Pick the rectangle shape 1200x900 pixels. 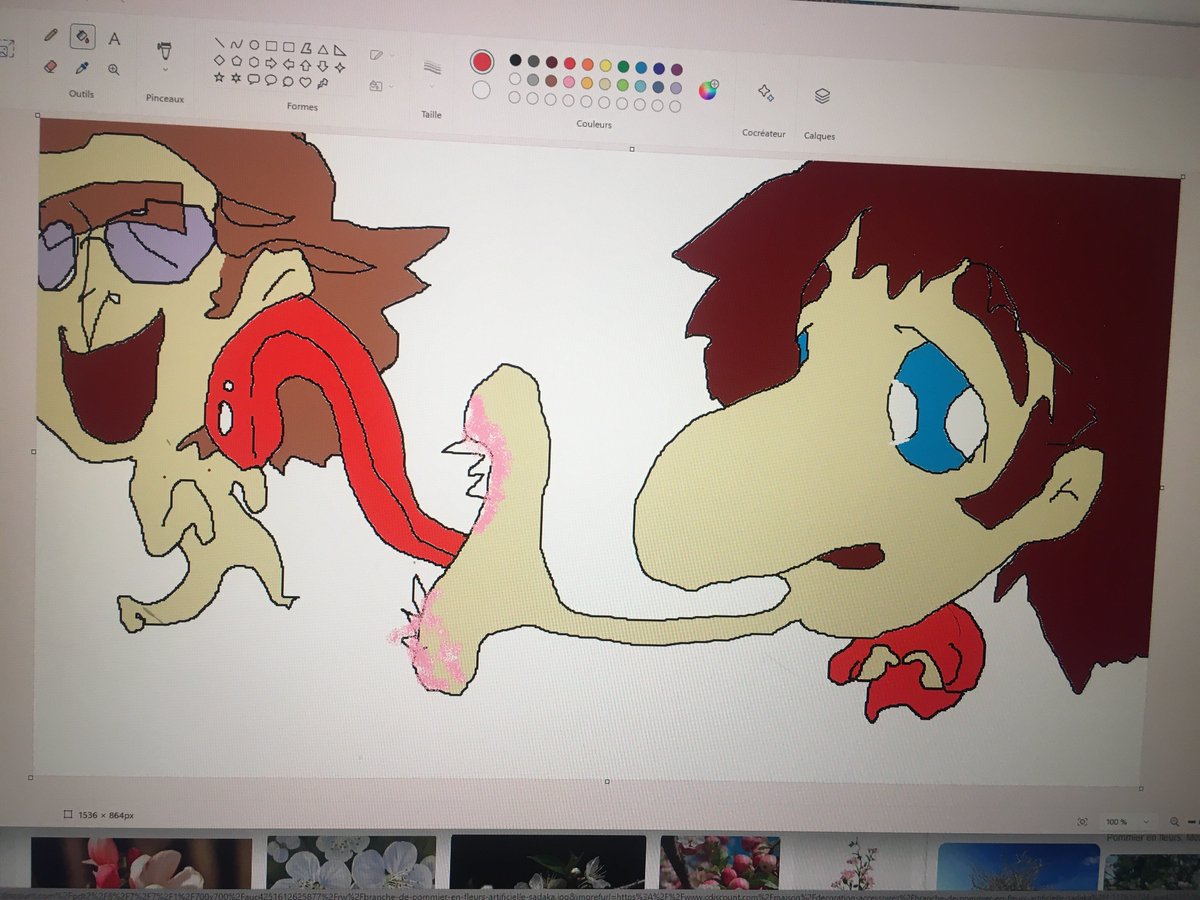point(271,46)
